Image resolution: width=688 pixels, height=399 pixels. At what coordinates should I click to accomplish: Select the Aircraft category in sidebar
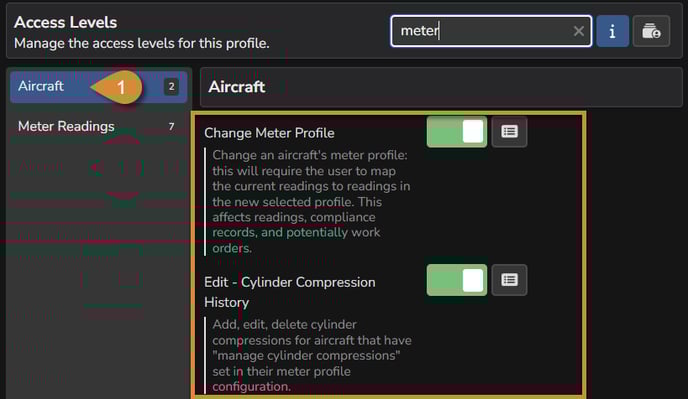click(x=99, y=86)
